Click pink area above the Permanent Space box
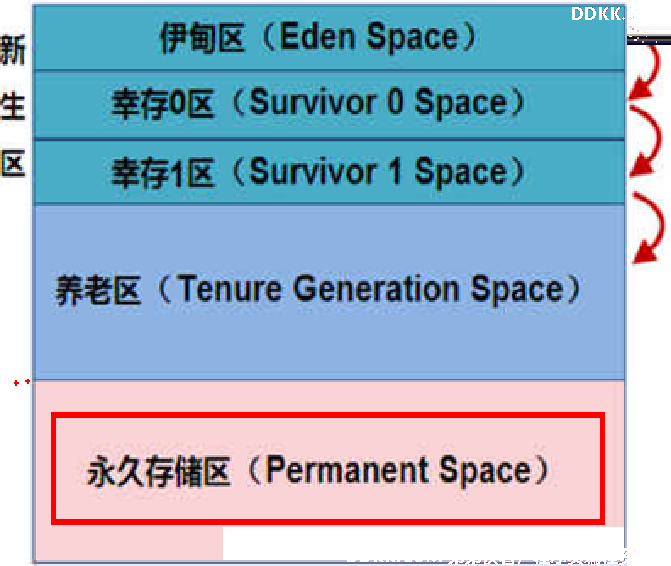The image size is (671, 566). (329, 396)
